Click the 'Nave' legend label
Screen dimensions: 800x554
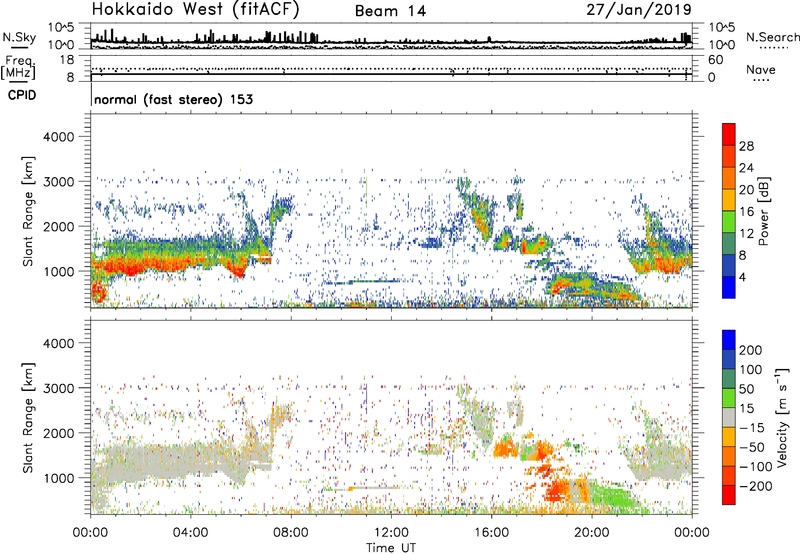point(760,70)
